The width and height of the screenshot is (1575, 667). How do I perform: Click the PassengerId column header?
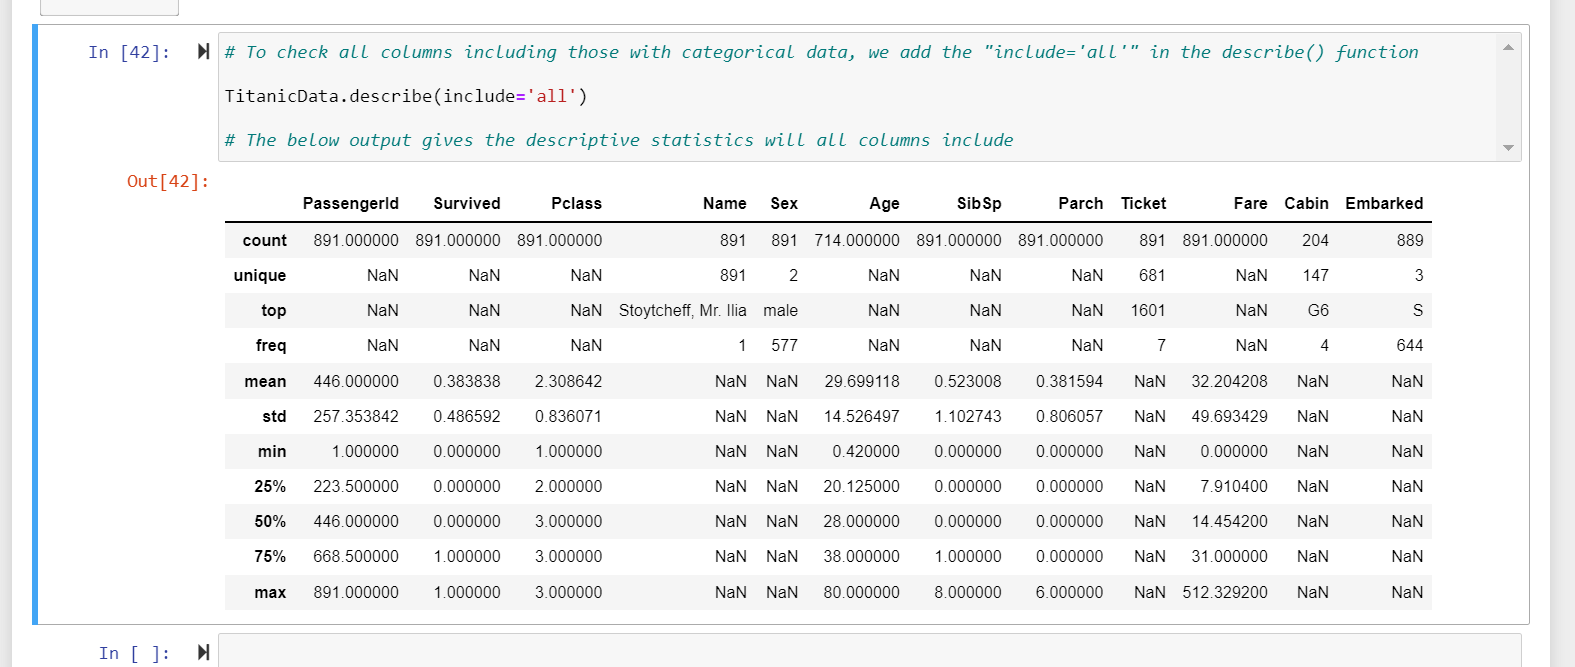coord(351,203)
